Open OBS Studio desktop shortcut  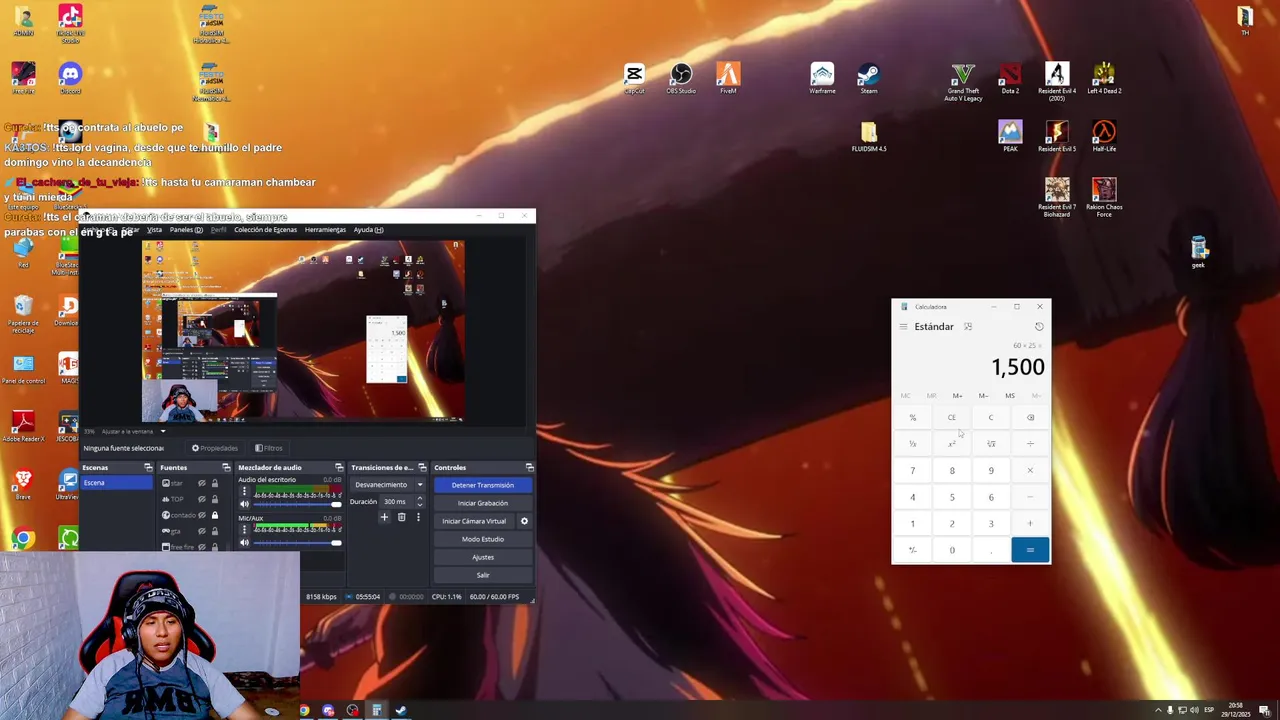(x=681, y=79)
